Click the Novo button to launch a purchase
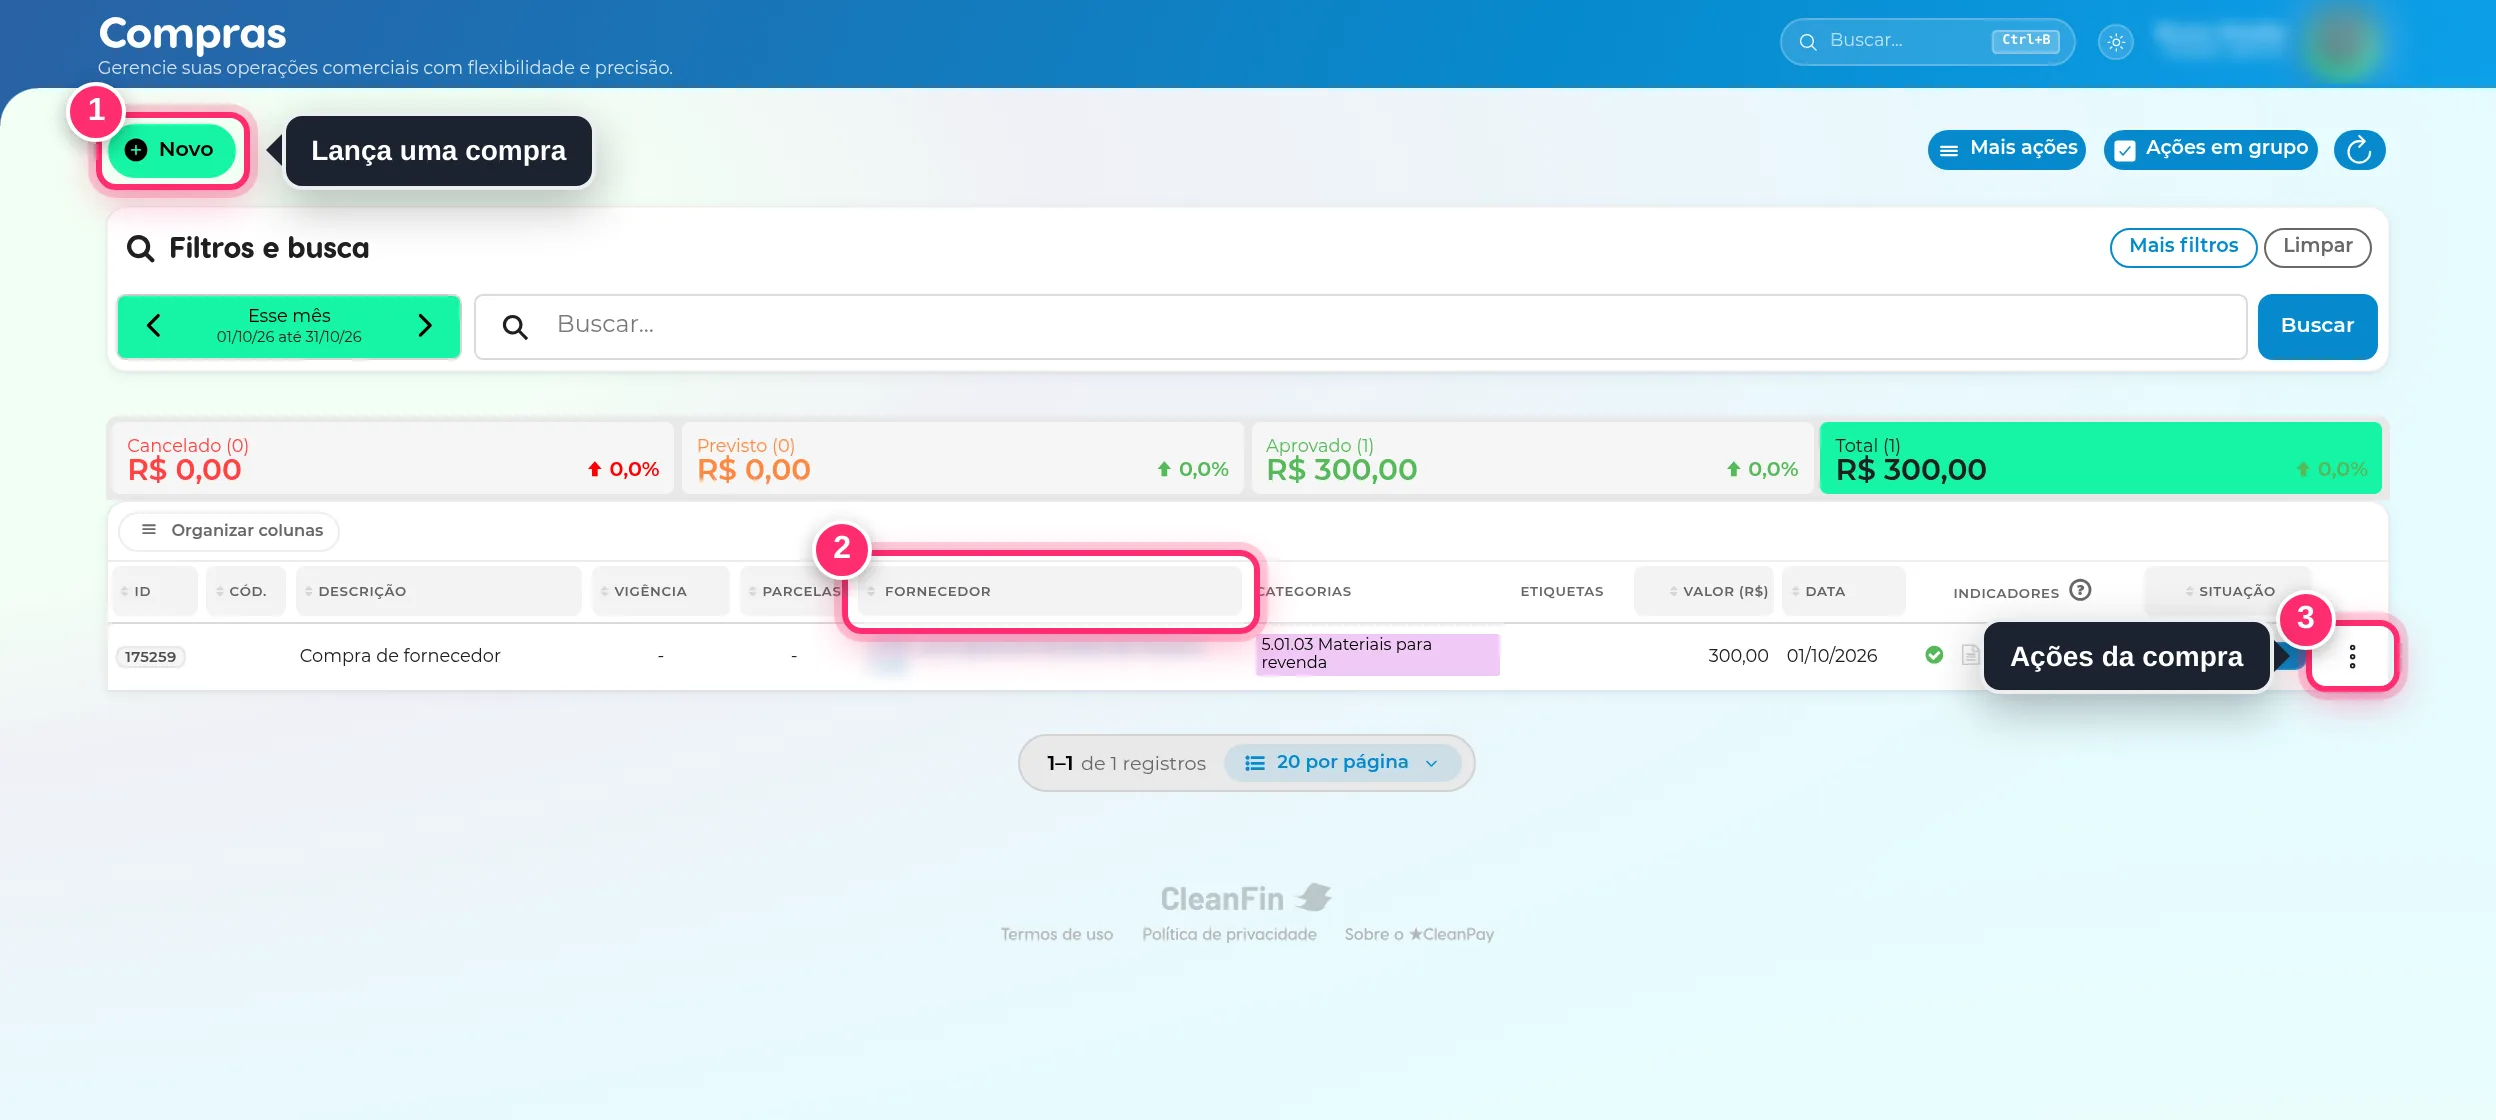Viewport: 2496px width, 1120px height. [171, 150]
